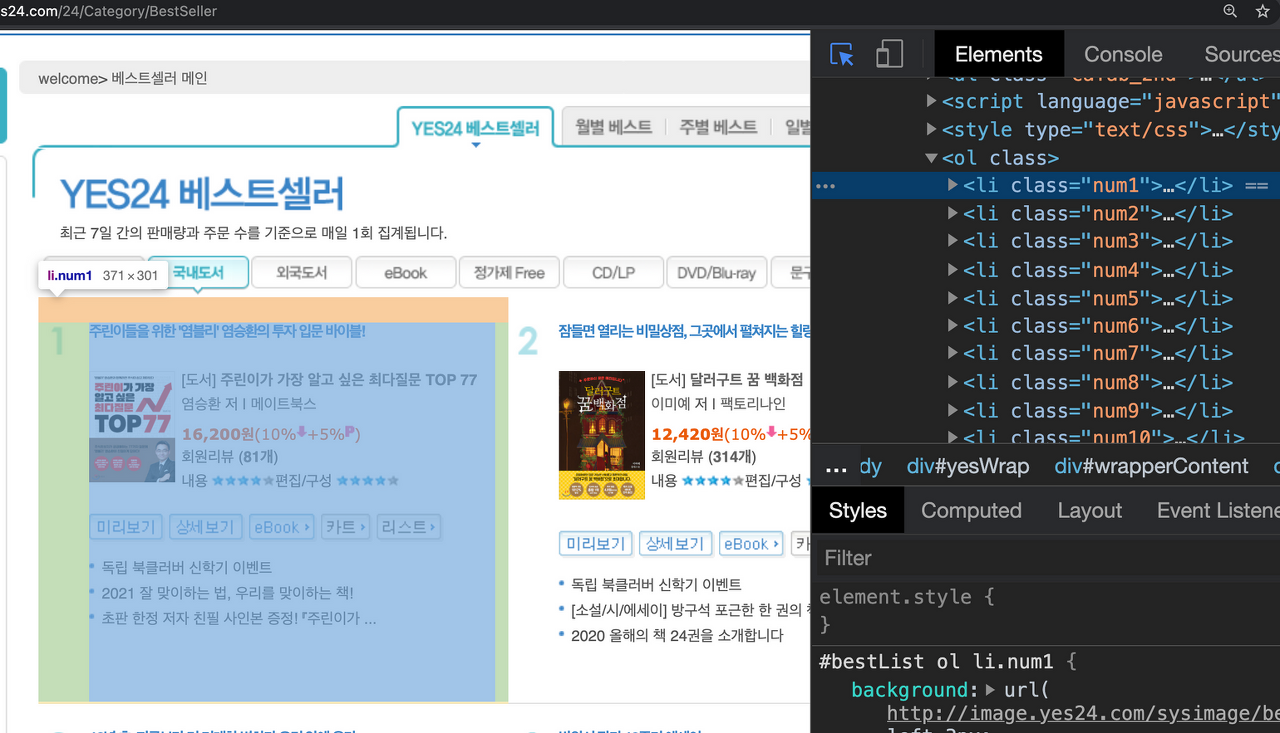1280x733 pixels.
Task: Select the 외국도서 category button
Action: (302, 272)
